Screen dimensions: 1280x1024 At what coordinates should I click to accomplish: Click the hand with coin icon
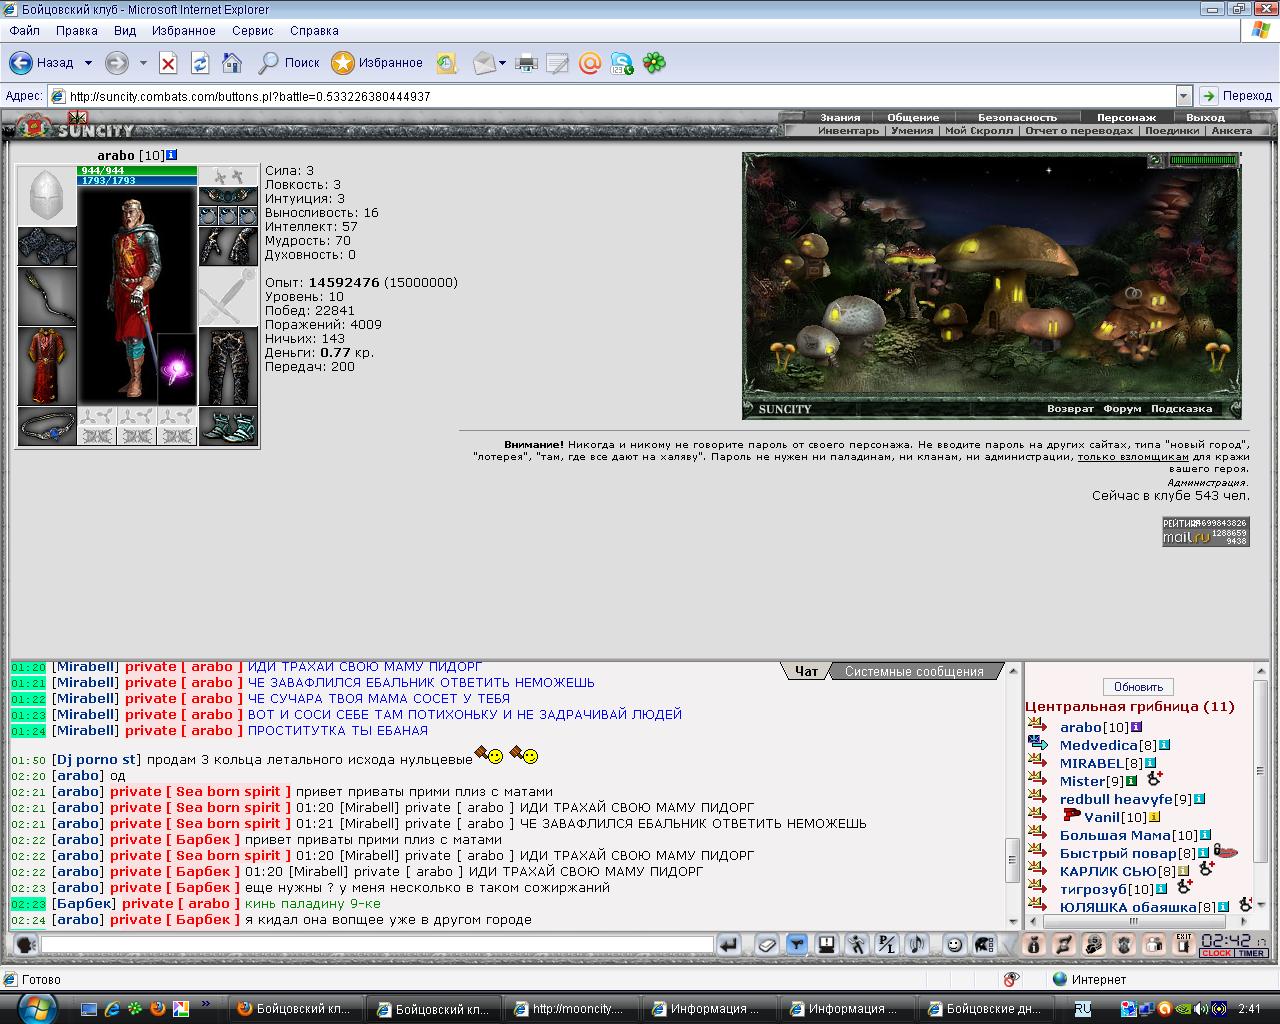(x=1094, y=945)
